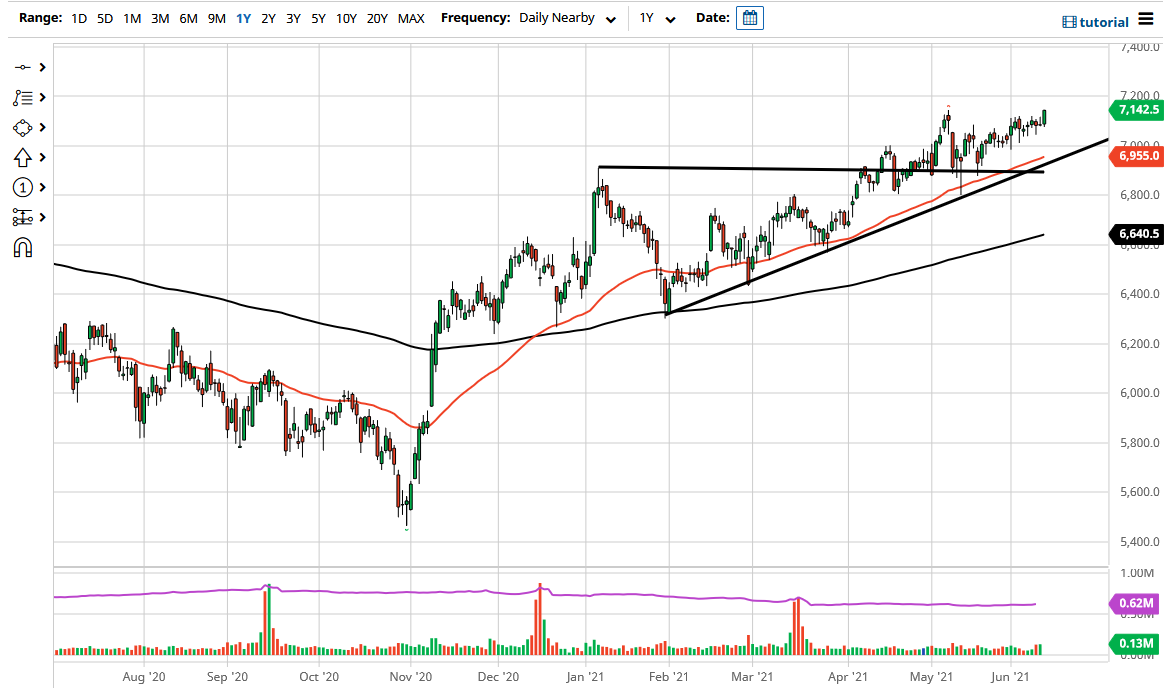Open the measurement tool

coord(25,217)
